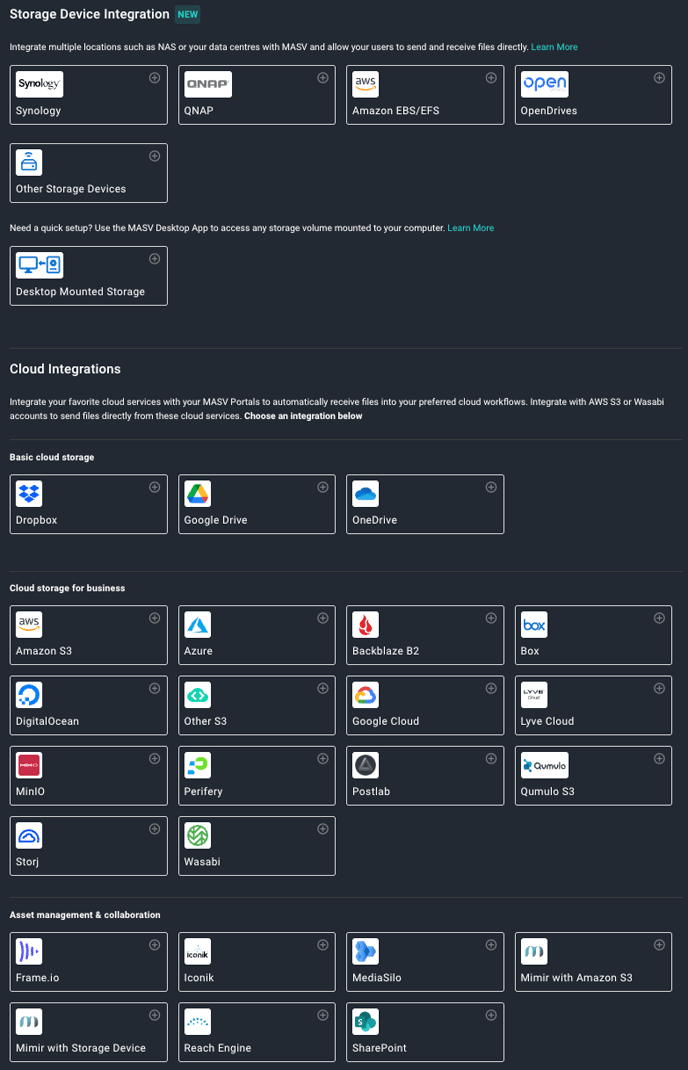Click the OpenDrives logo icon
The width and height of the screenshot is (688, 1070).
pyautogui.click(x=545, y=85)
